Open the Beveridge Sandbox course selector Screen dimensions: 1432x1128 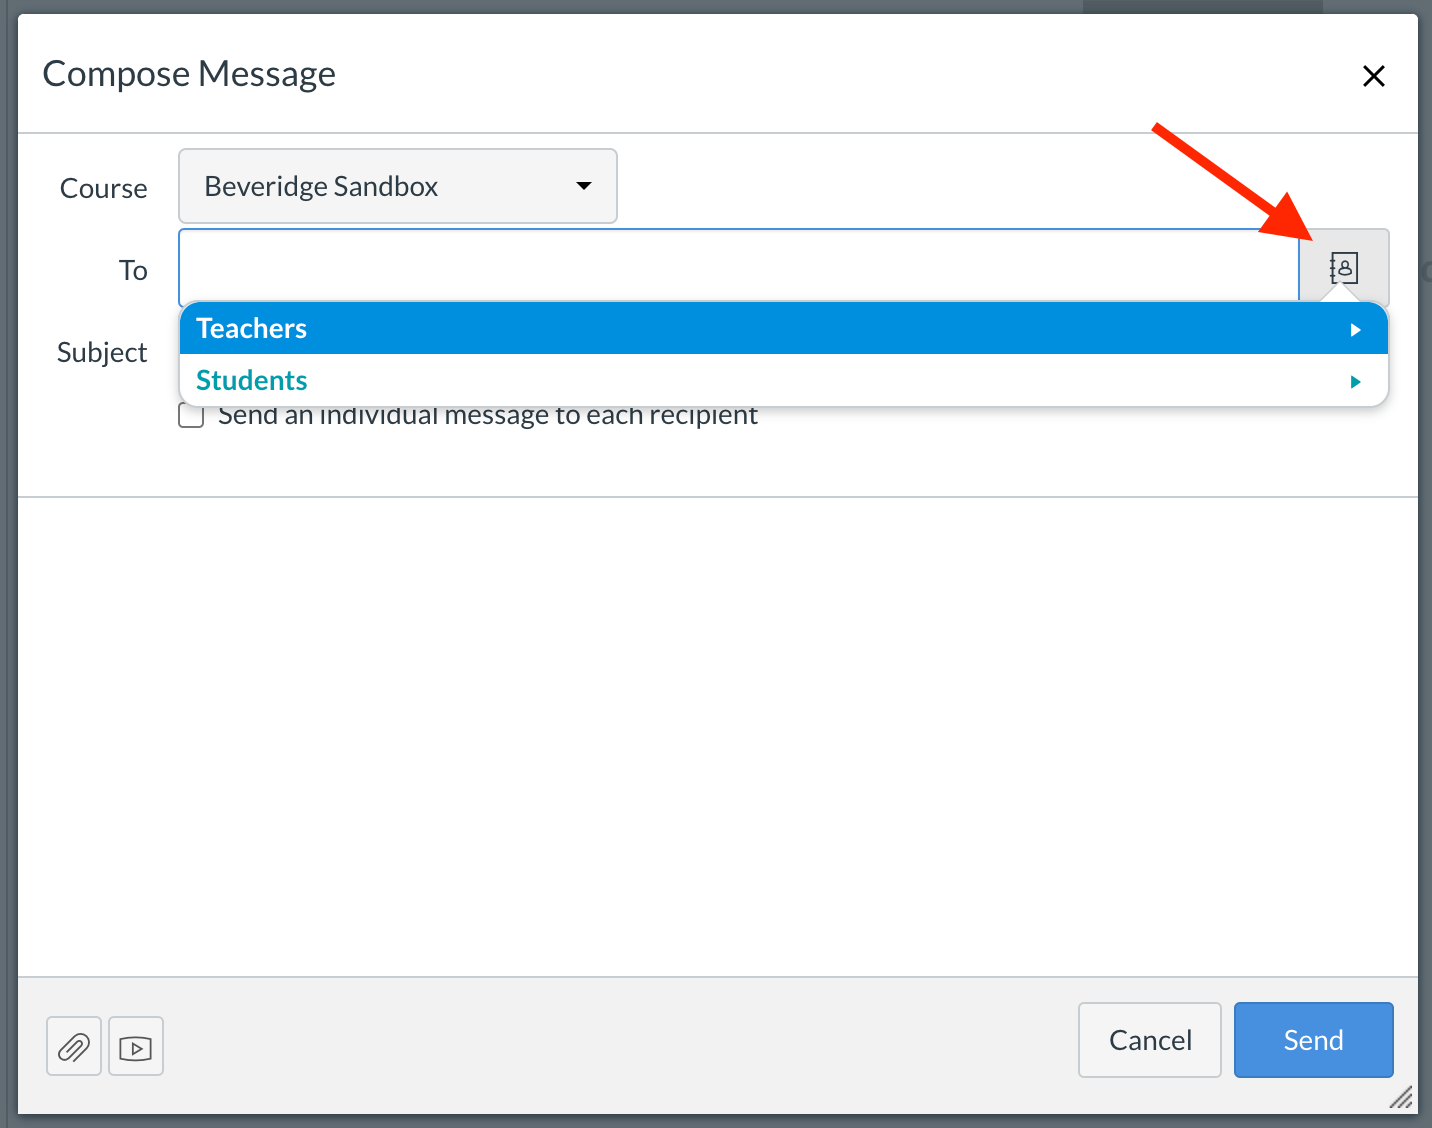click(397, 186)
